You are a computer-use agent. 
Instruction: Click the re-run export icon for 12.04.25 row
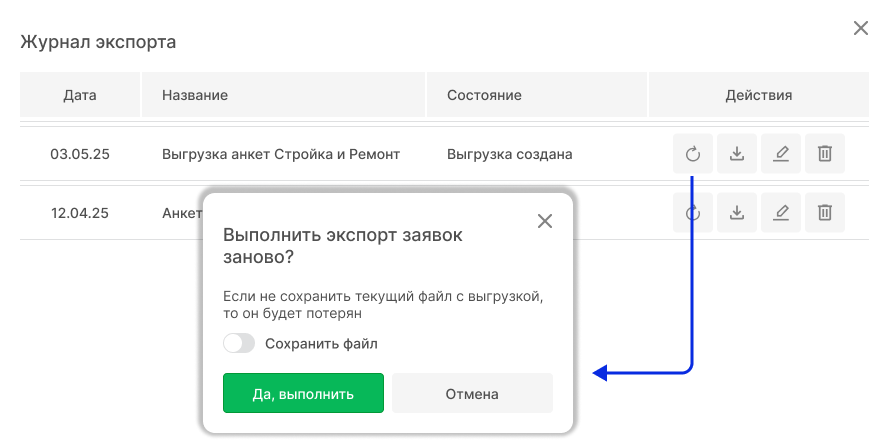[x=692, y=212]
